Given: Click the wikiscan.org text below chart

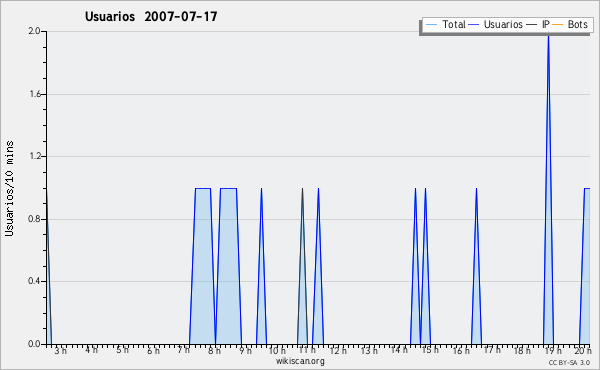Looking at the screenshot, I should coord(300,361).
